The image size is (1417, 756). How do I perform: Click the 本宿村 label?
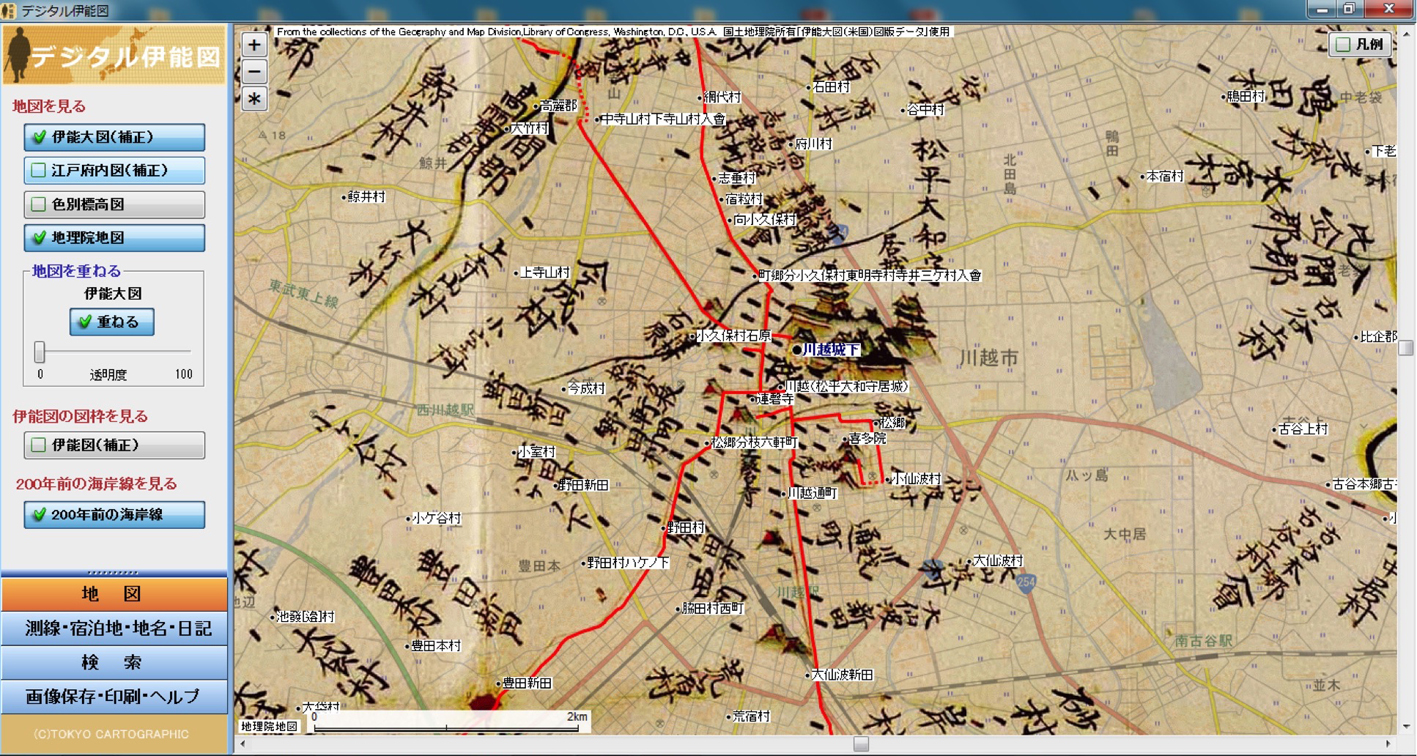1165,176
